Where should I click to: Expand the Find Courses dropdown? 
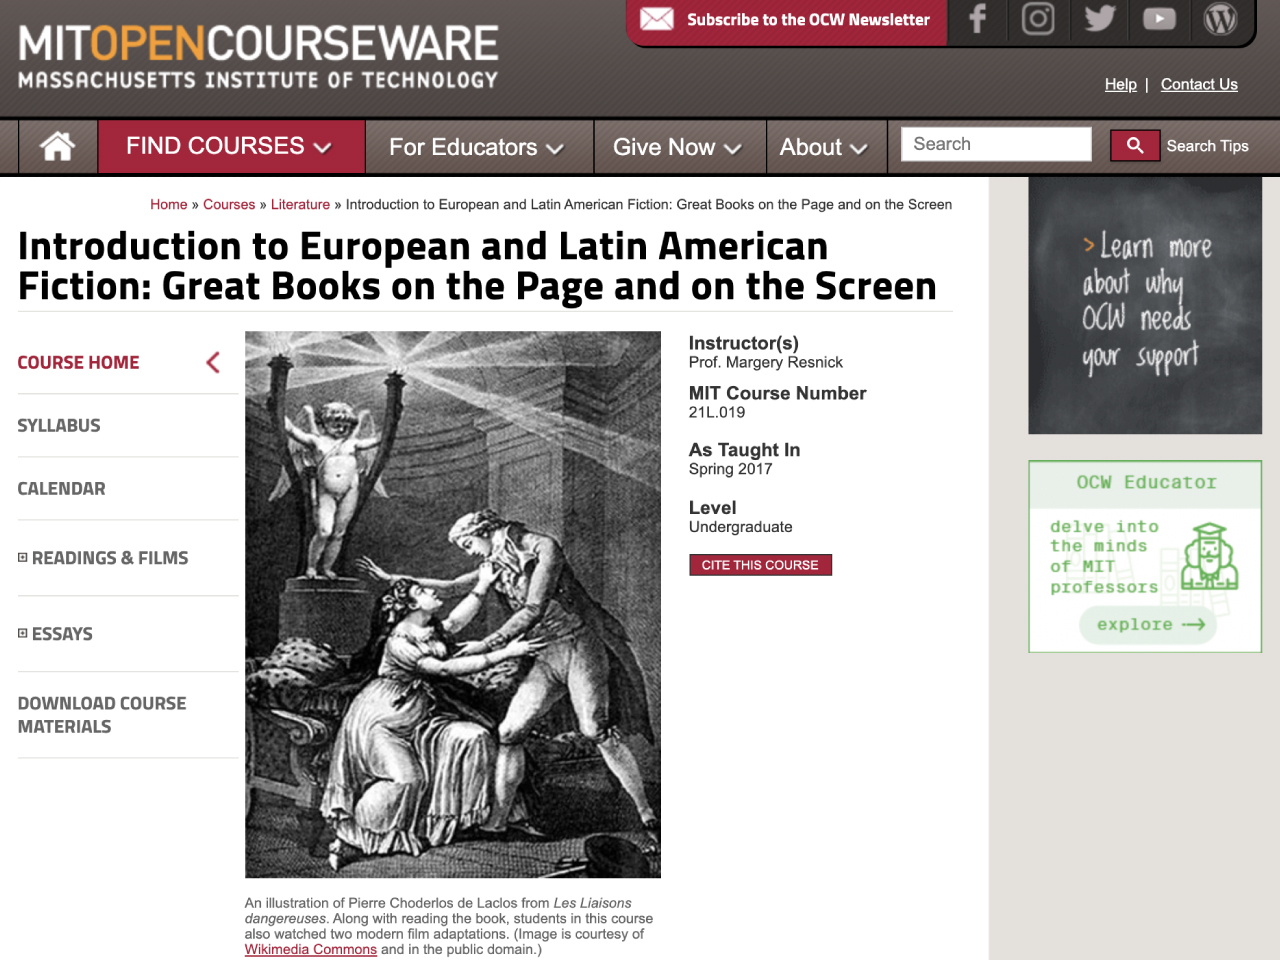tap(230, 146)
